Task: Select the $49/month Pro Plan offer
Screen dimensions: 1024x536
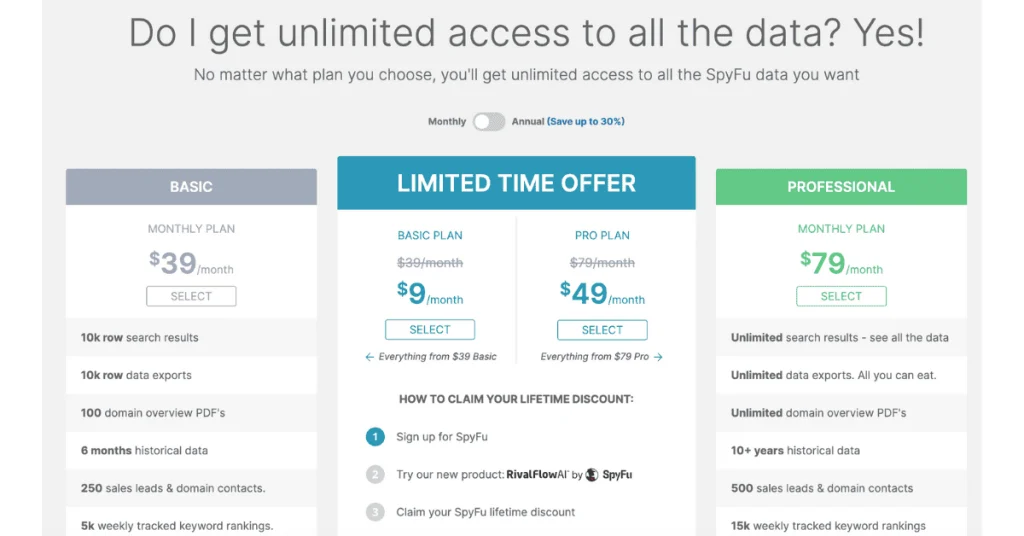Action: [x=602, y=330]
